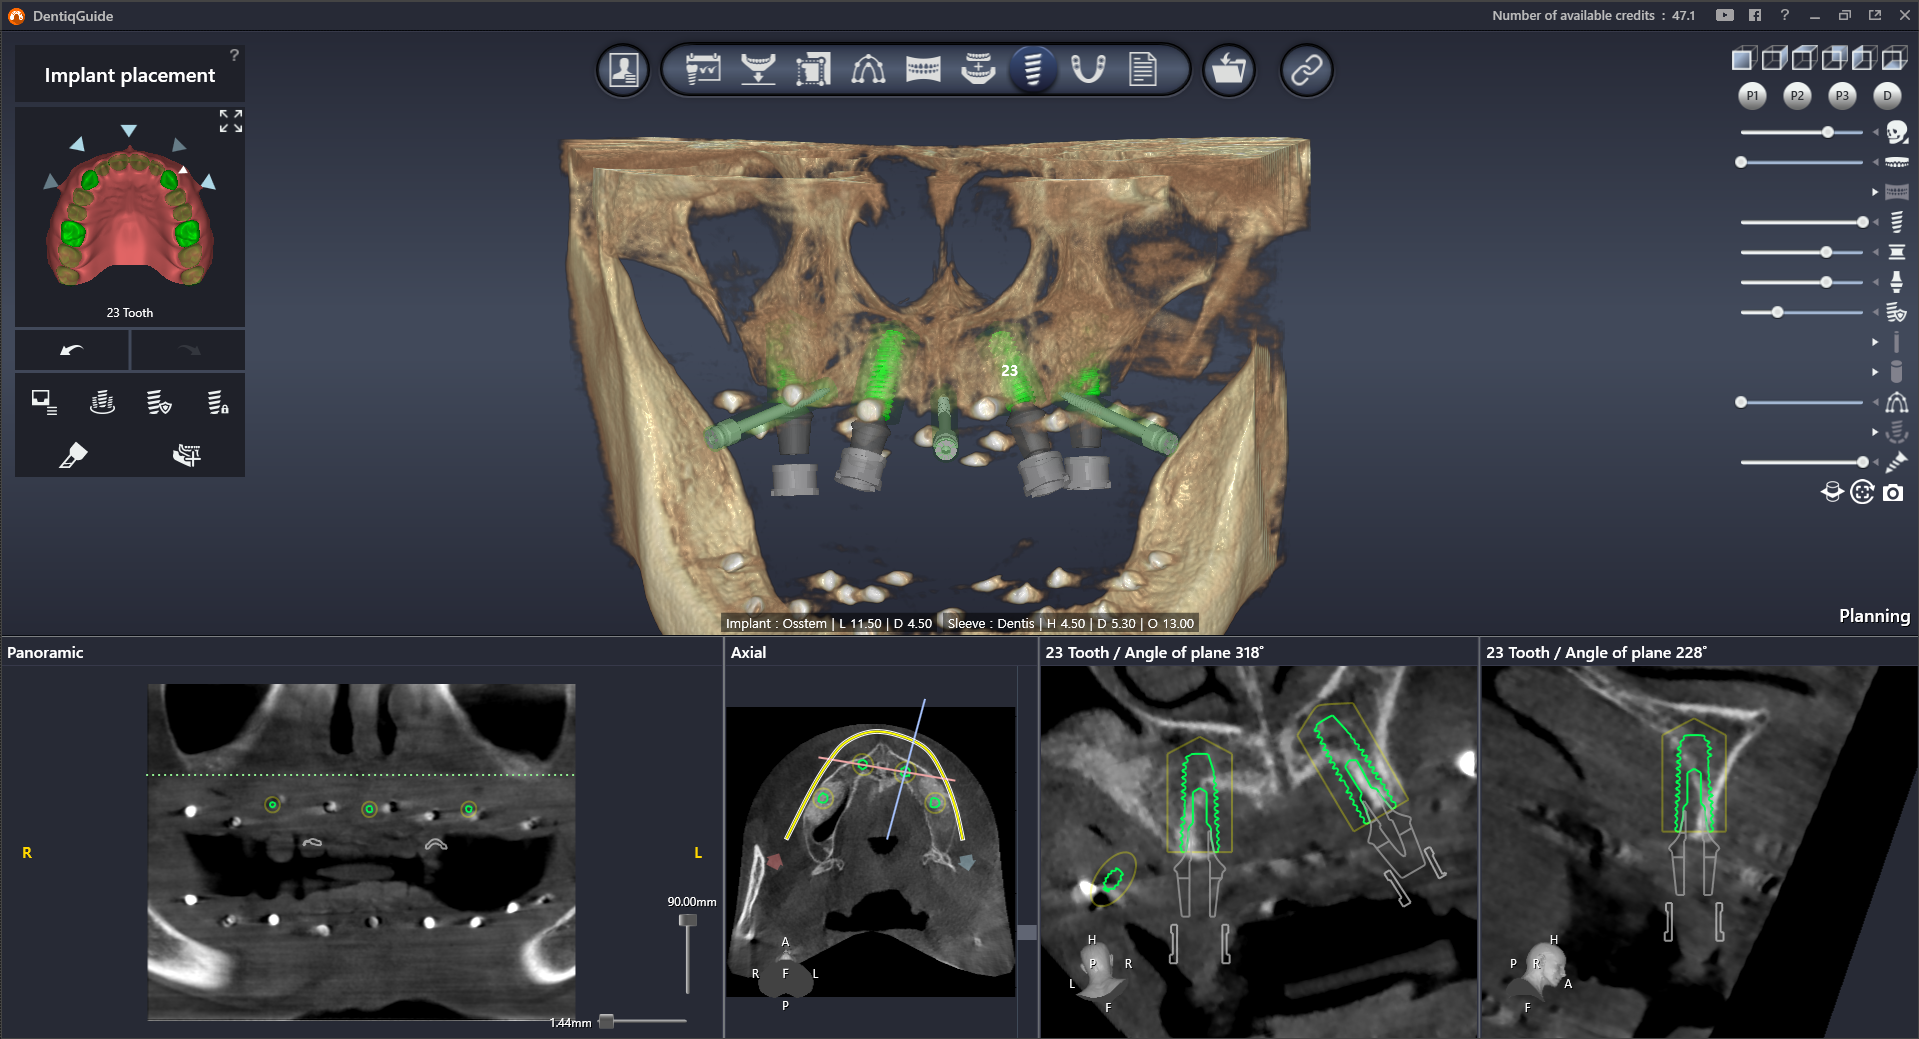Switch to the Panoramic panel
Image resolution: width=1919 pixels, height=1039 pixels.
pos(44,652)
